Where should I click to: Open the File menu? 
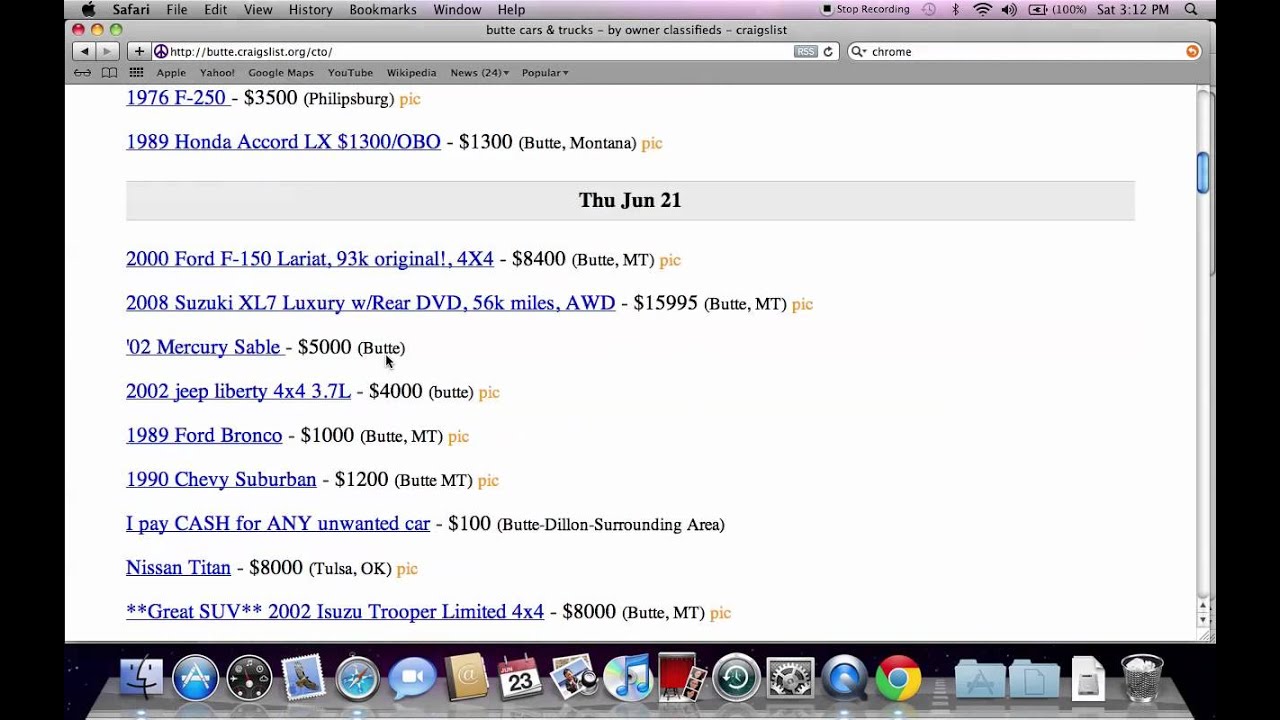pos(177,9)
